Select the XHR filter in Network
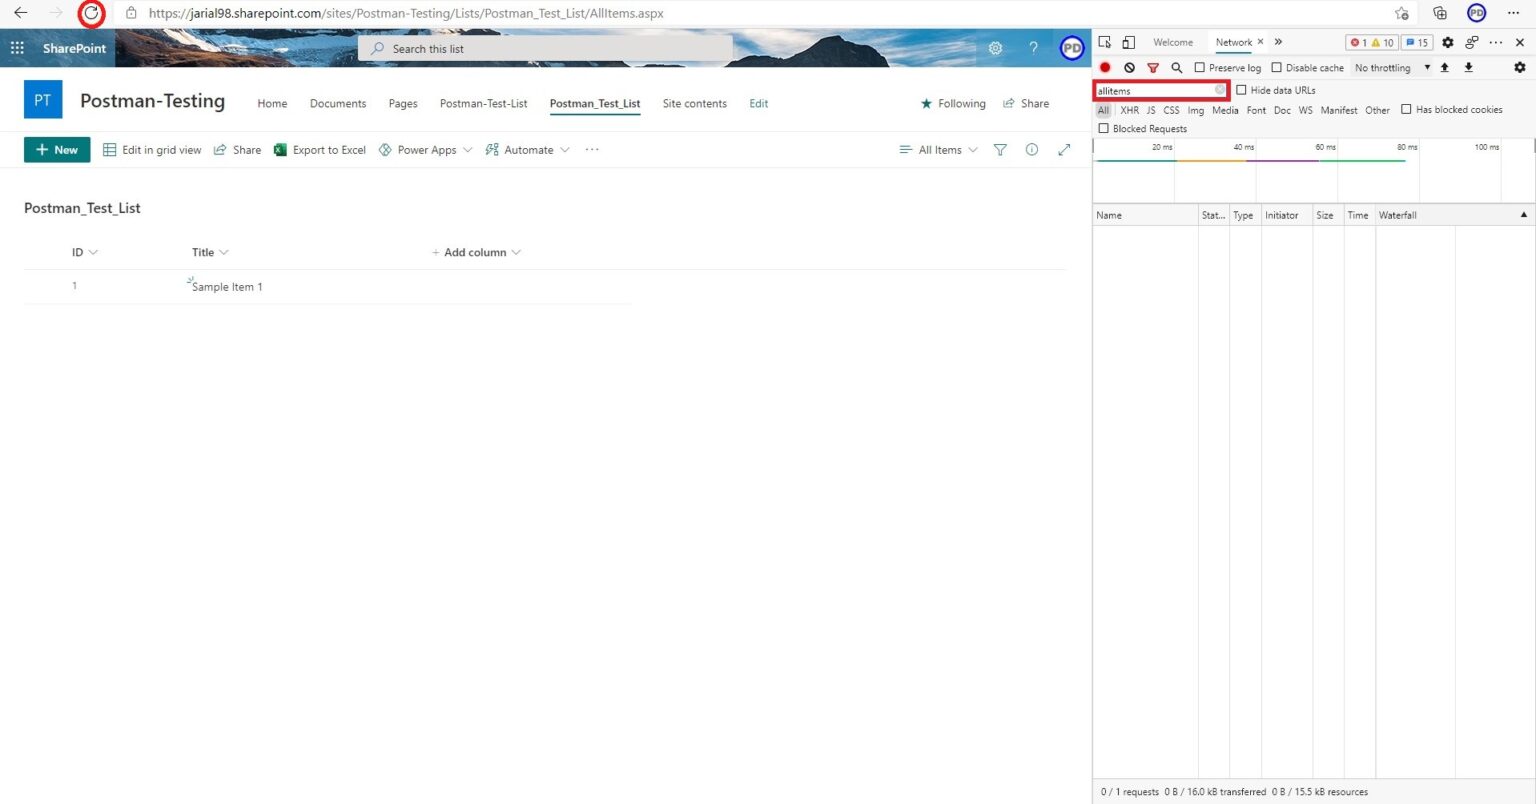The image size is (1536, 804). pyautogui.click(x=1129, y=110)
